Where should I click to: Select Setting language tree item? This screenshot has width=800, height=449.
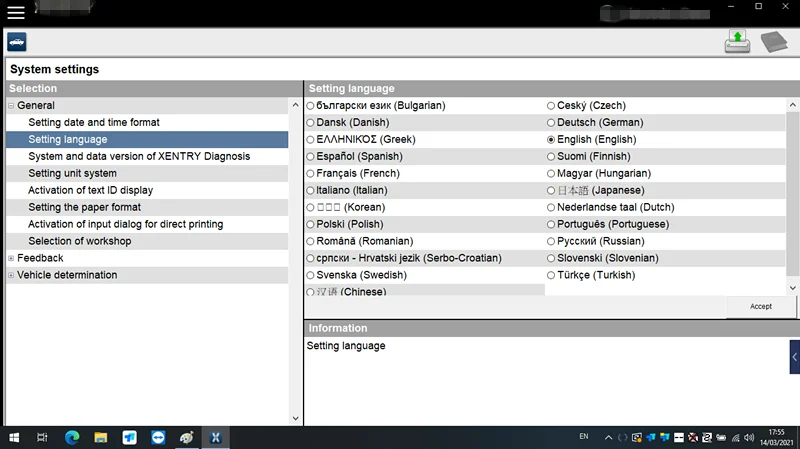(147, 139)
